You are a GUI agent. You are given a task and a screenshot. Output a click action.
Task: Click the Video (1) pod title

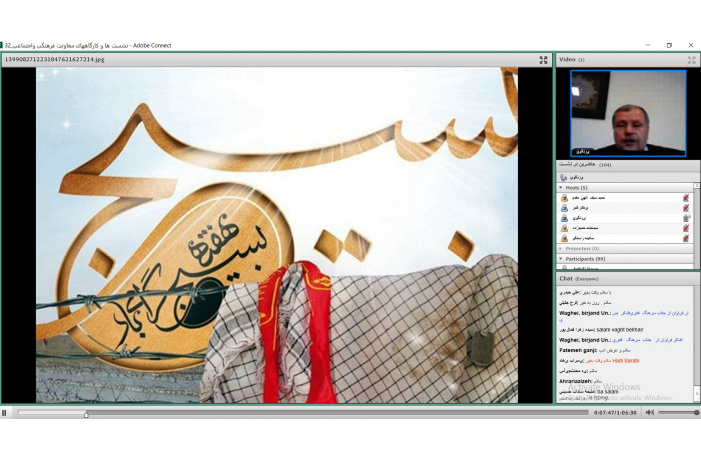571,59
